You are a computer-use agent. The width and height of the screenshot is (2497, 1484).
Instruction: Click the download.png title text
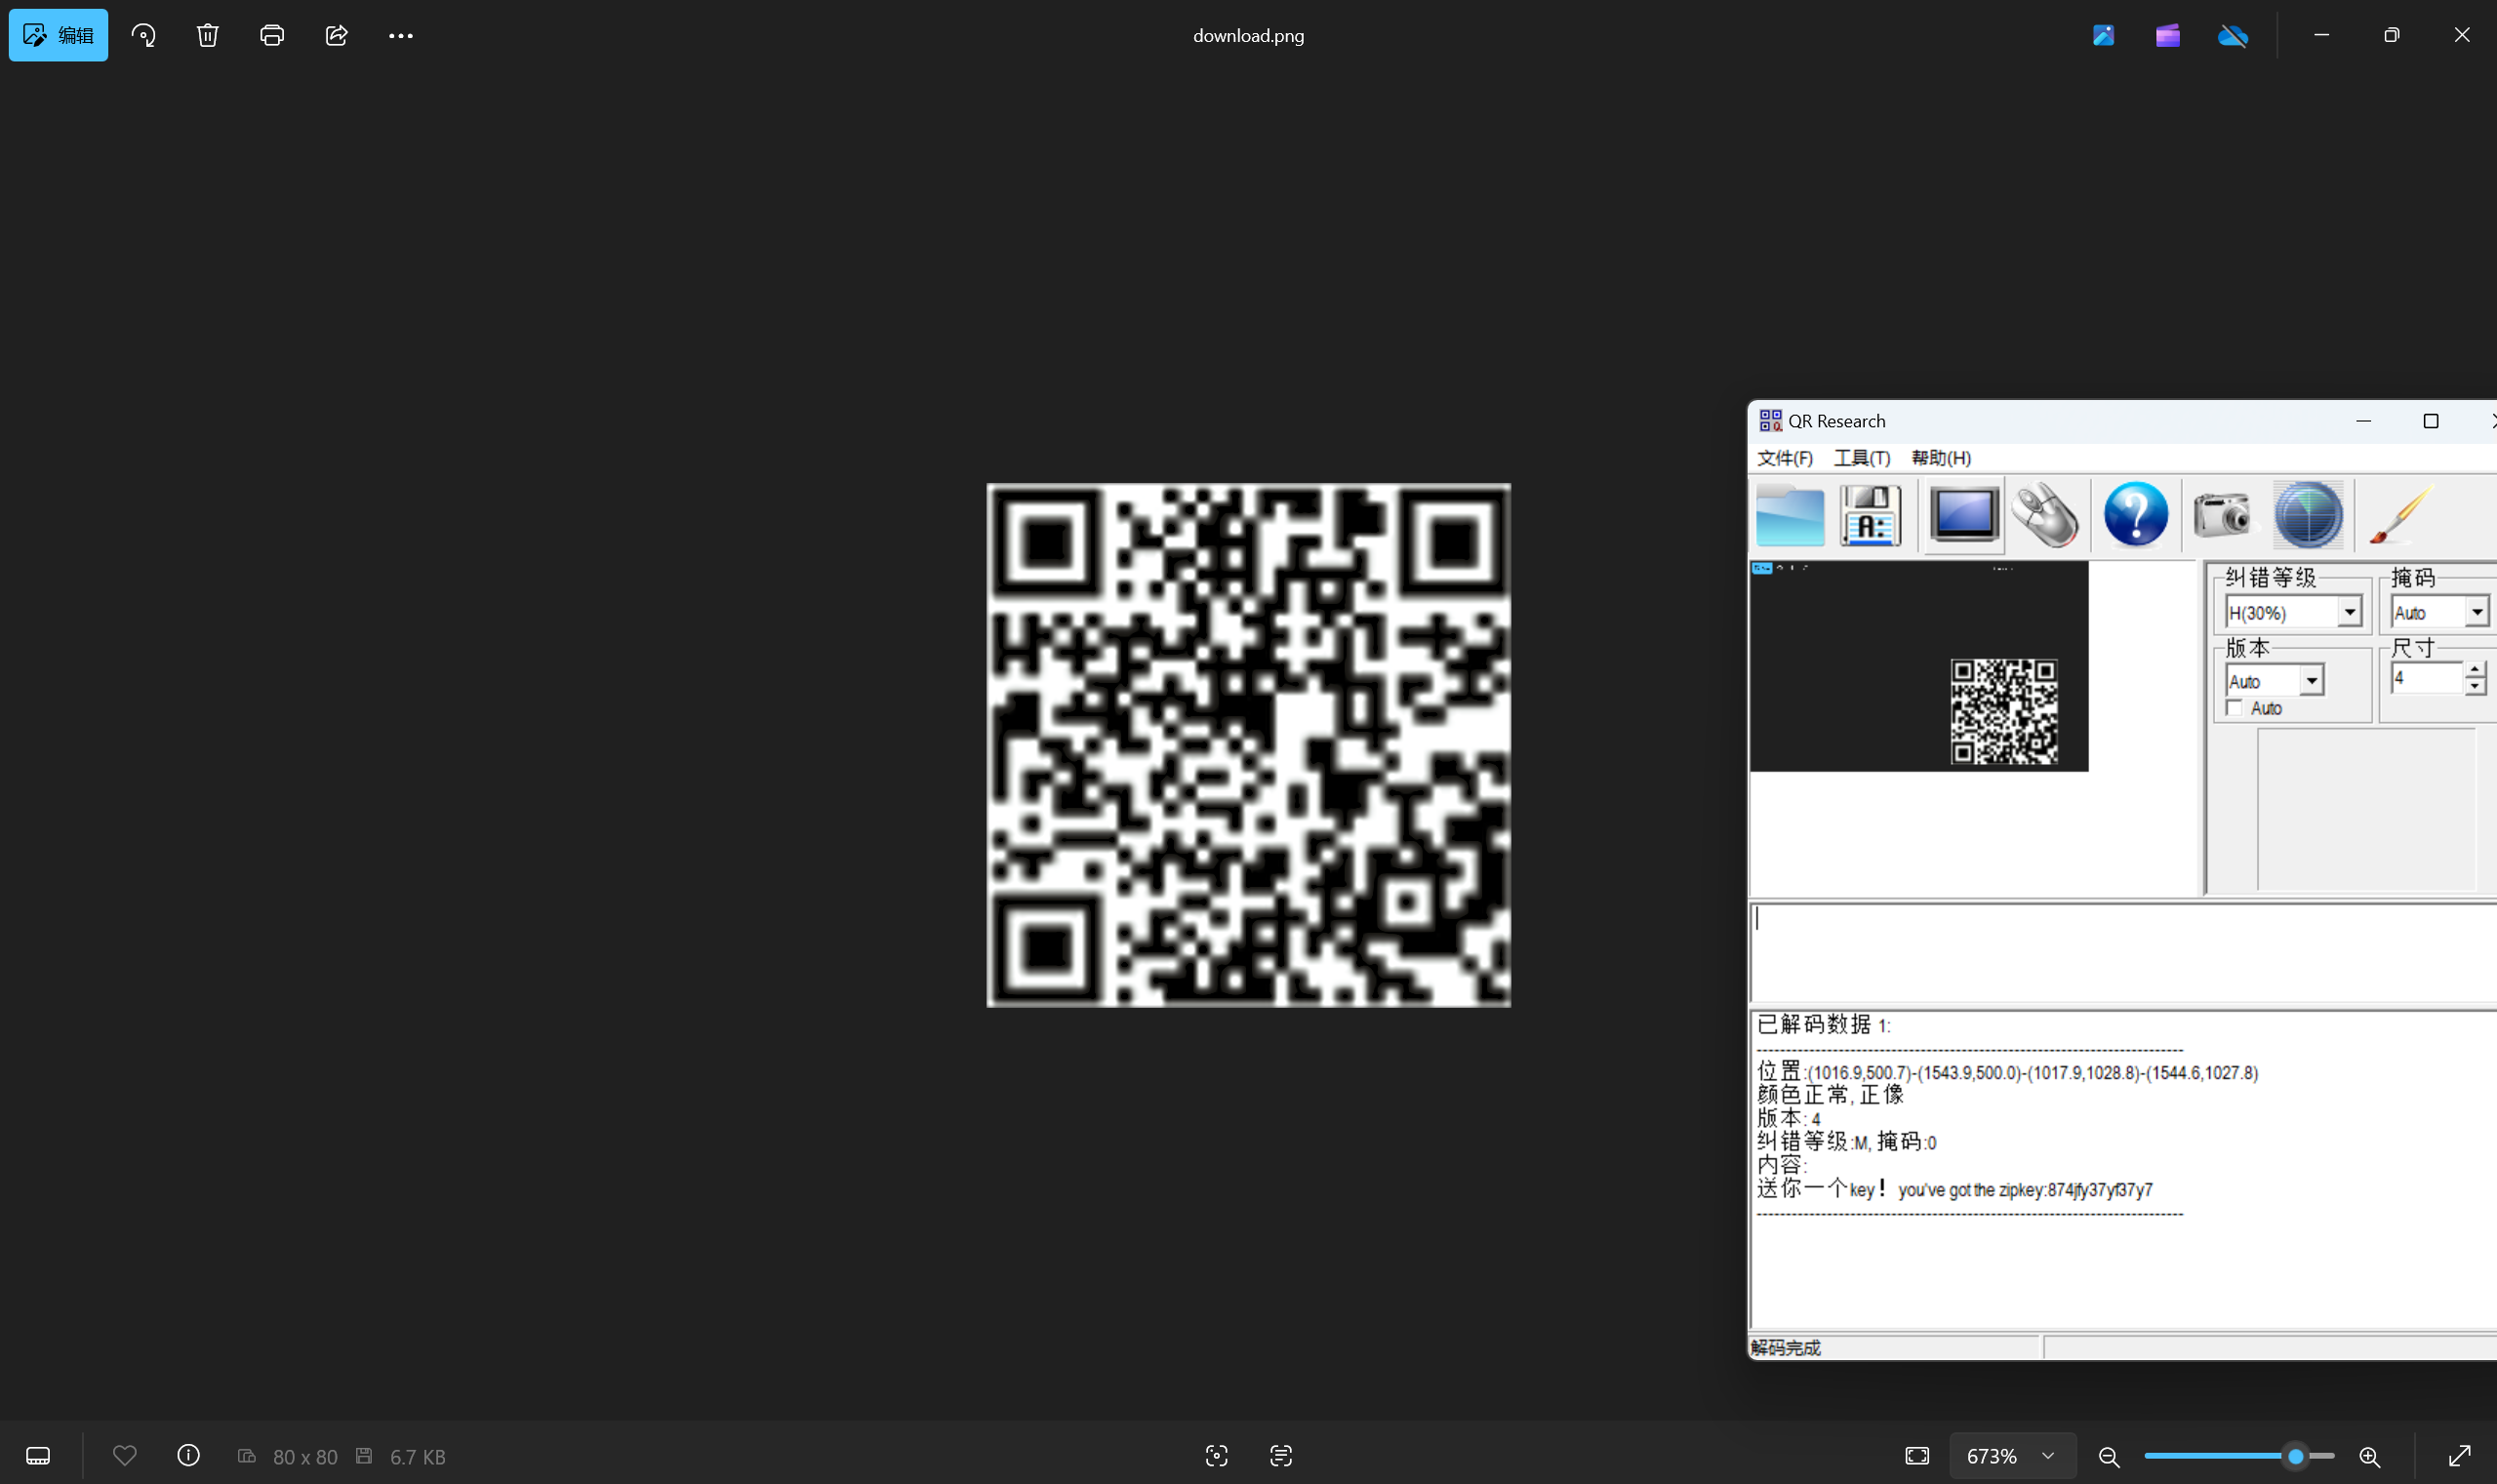[1248, 35]
